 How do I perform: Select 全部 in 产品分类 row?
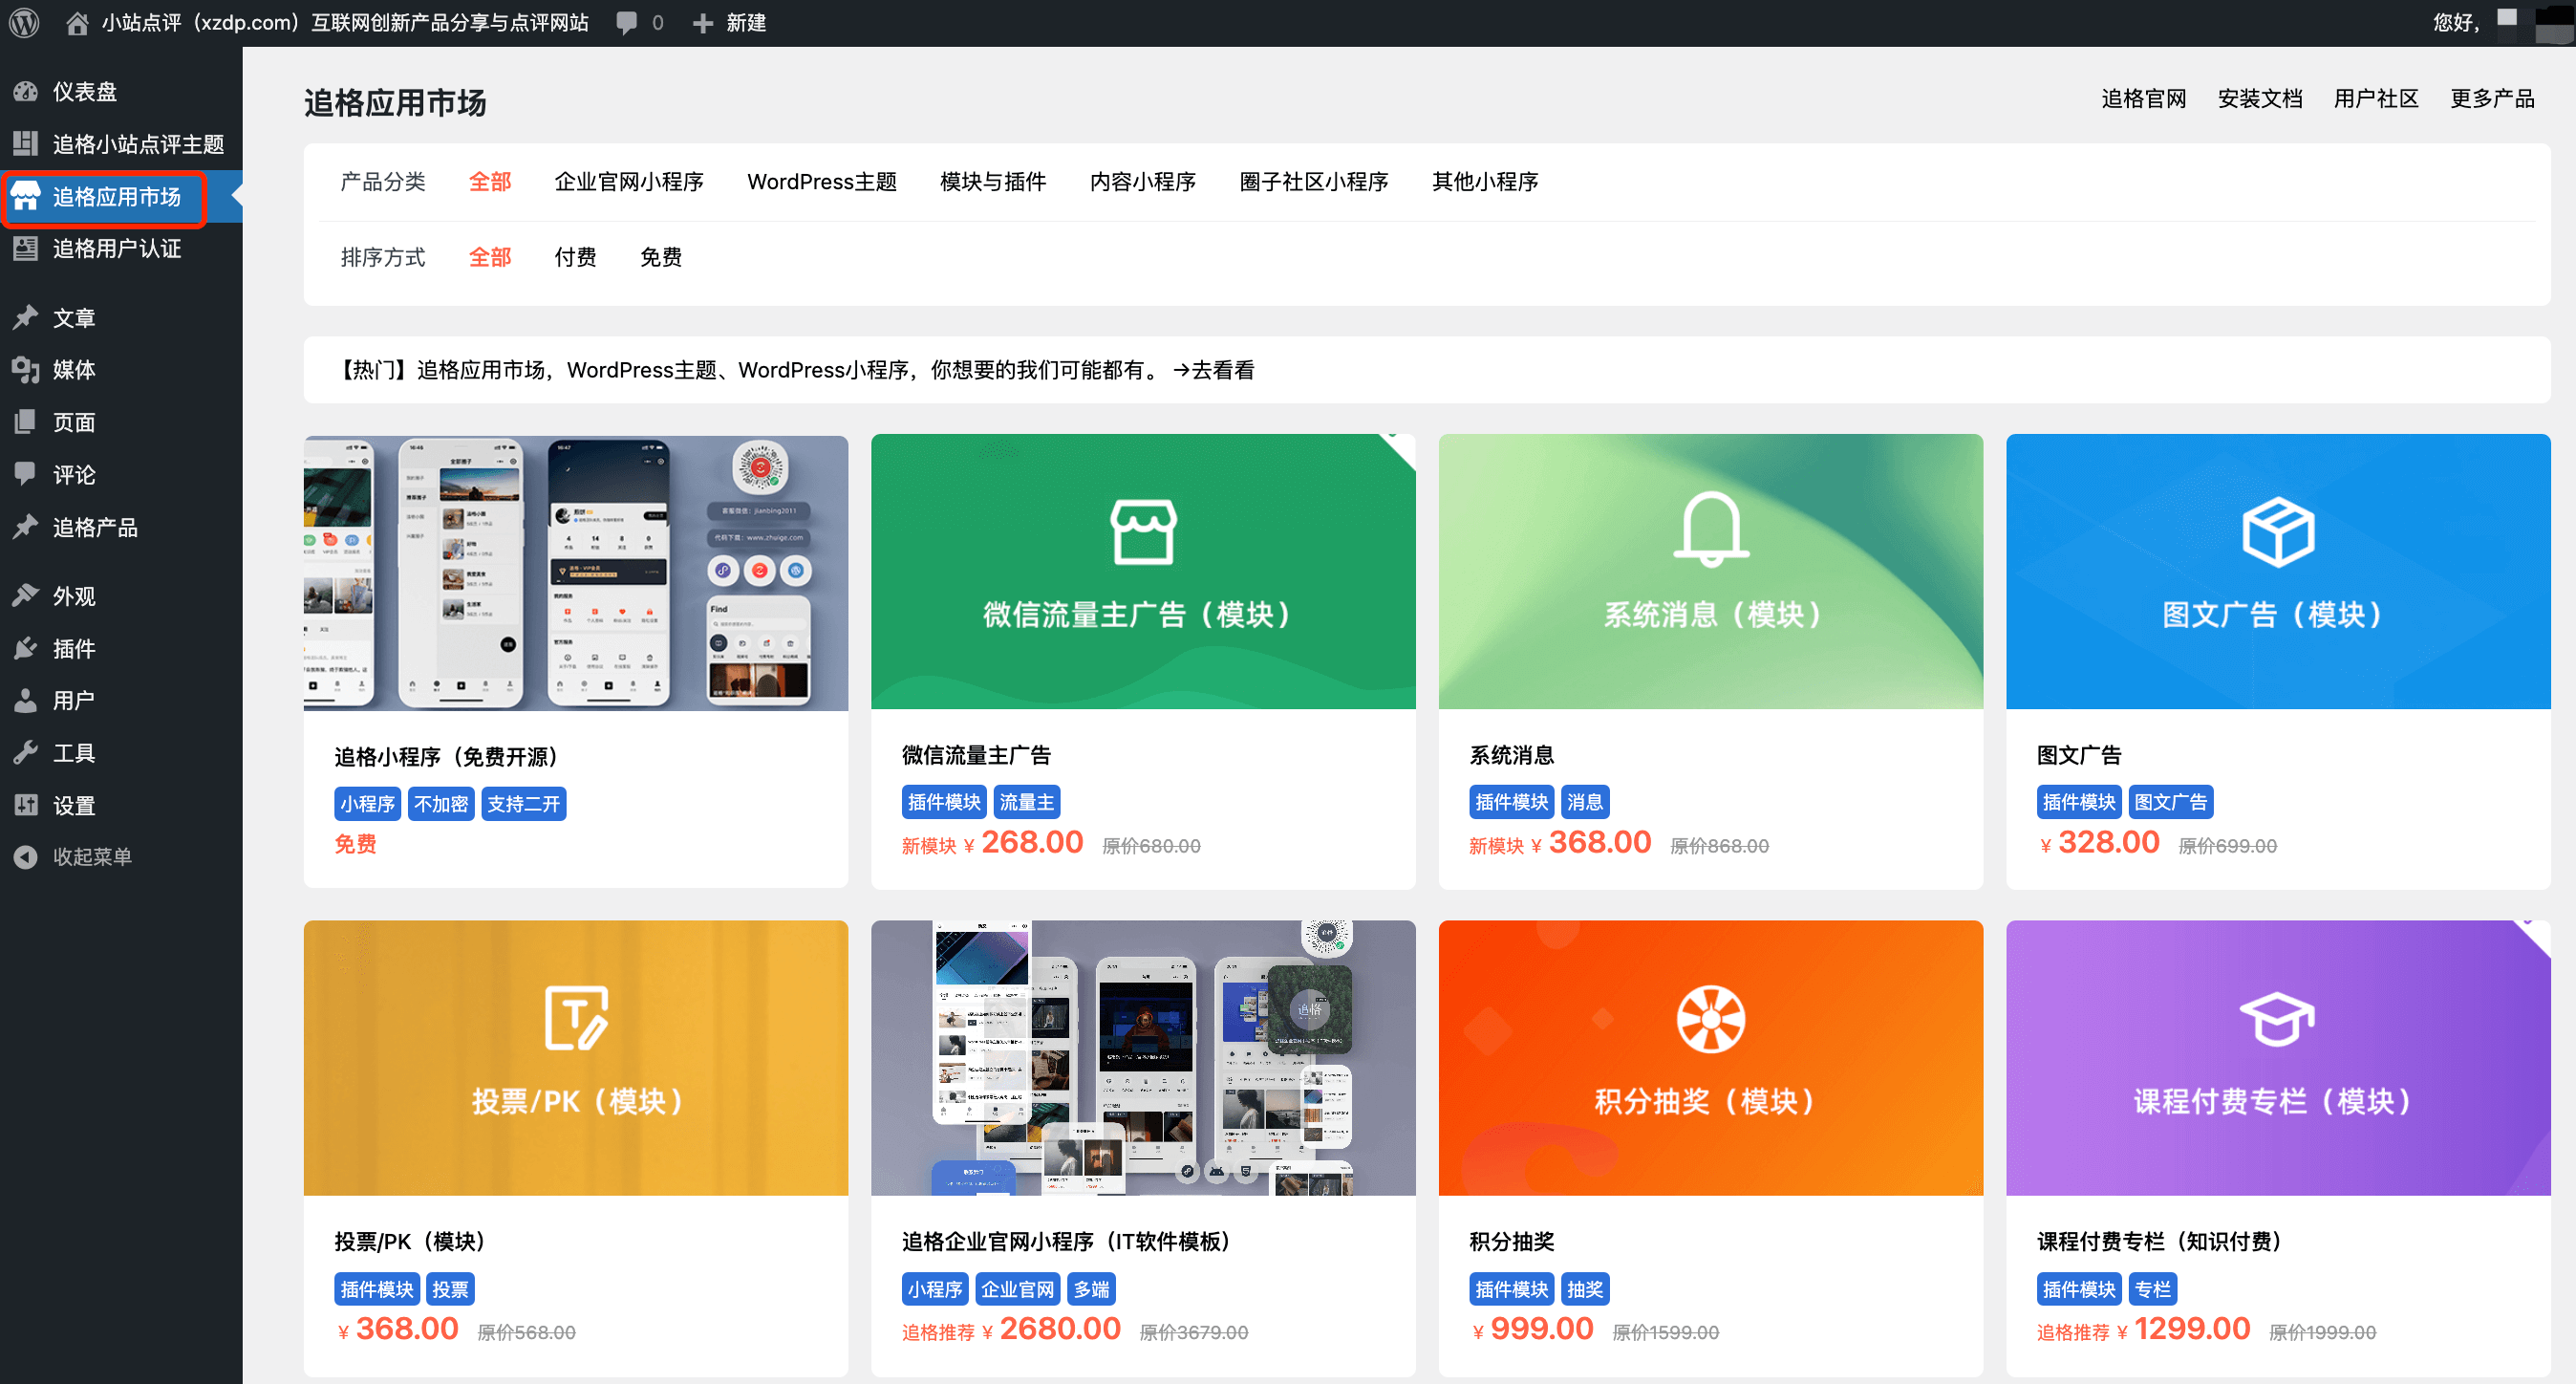tap(490, 181)
